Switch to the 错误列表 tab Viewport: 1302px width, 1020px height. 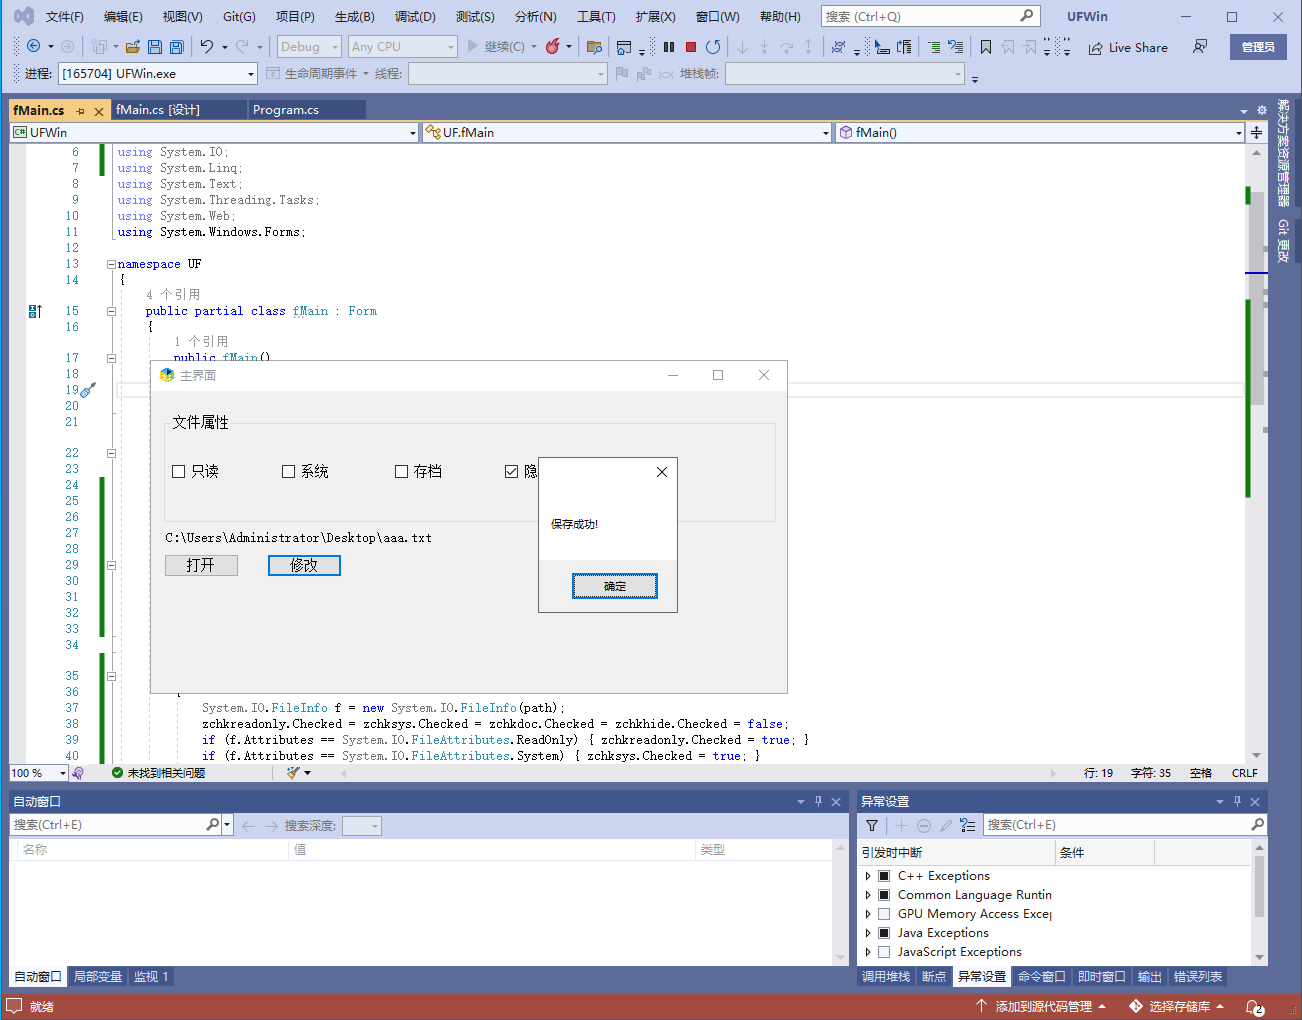tap(1198, 977)
